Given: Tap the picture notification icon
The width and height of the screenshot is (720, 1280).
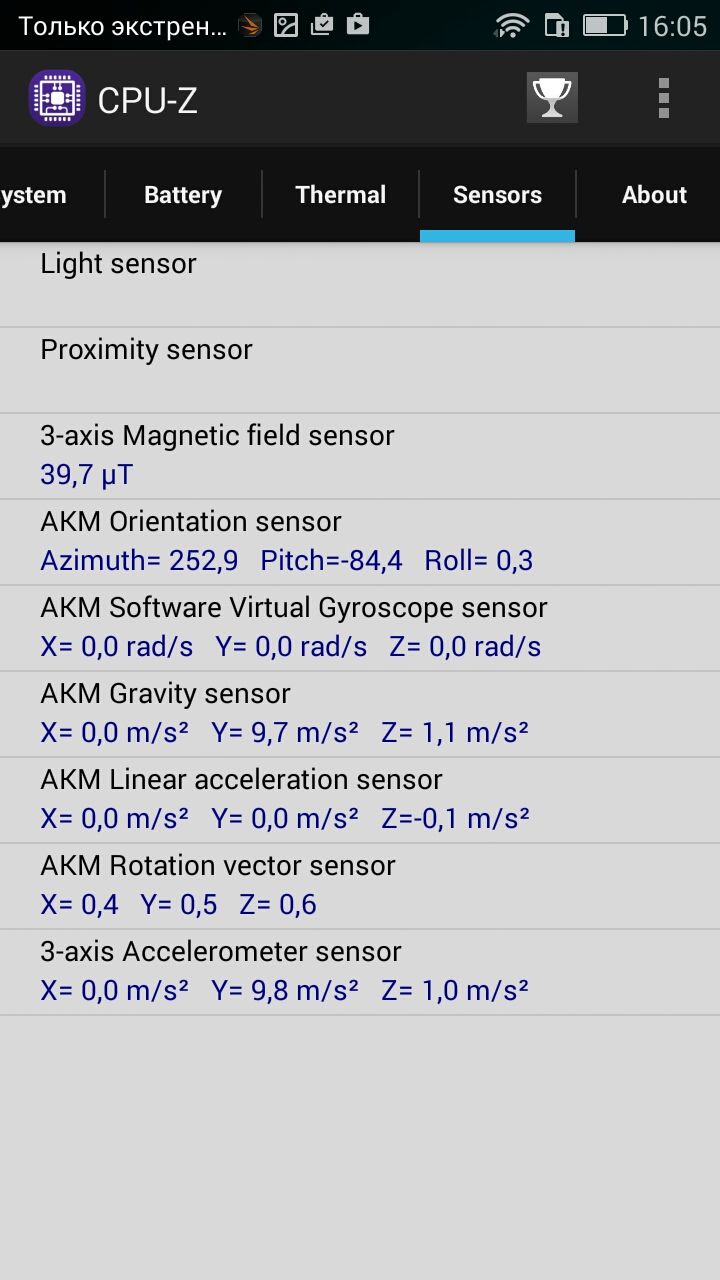Looking at the screenshot, I should tap(286, 25).
